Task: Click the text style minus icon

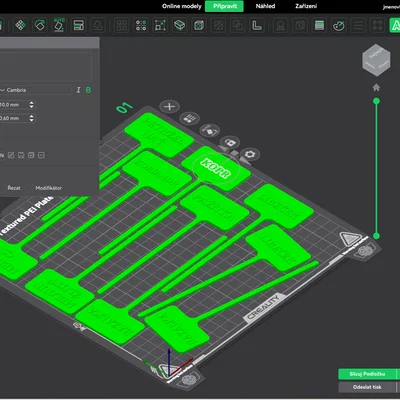Action: (x=41, y=155)
